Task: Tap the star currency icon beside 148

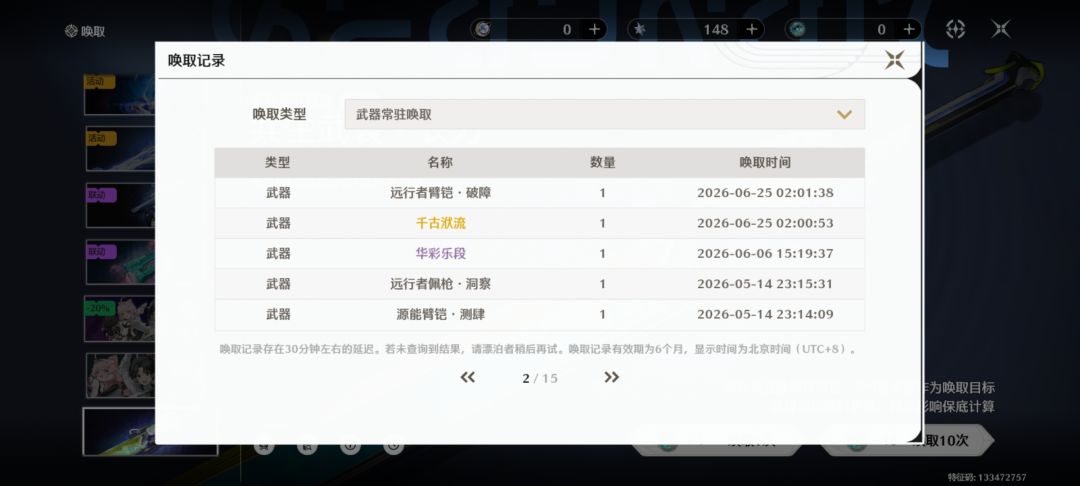Action: (640, 29)
